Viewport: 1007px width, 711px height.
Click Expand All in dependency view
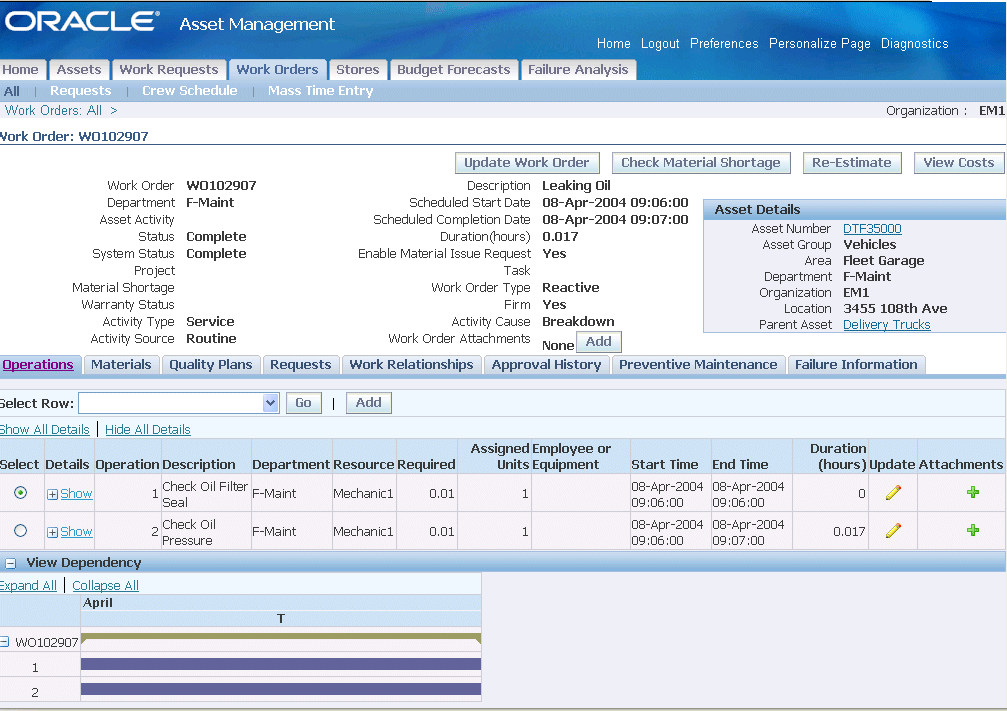(28, 586)
